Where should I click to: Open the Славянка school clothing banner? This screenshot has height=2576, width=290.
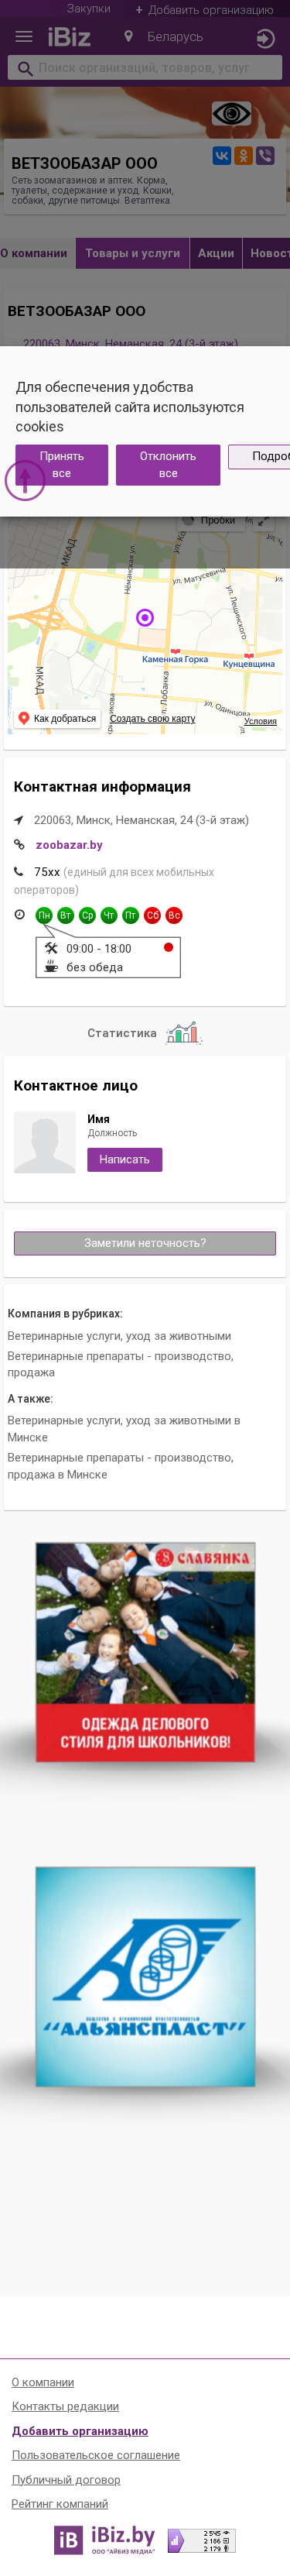pyautogui.click(x=145, y=1651)
